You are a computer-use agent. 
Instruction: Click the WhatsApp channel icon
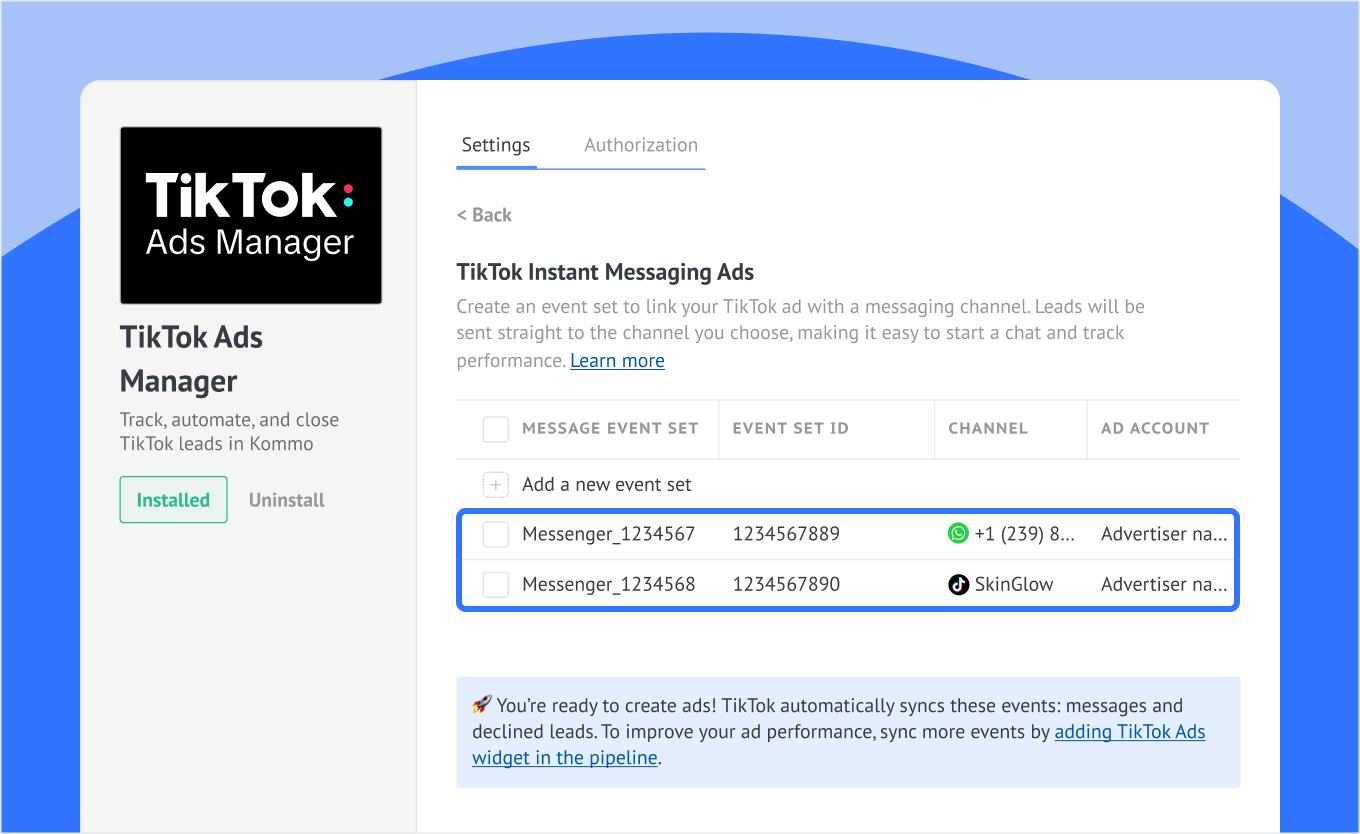[x=958, y=534]
